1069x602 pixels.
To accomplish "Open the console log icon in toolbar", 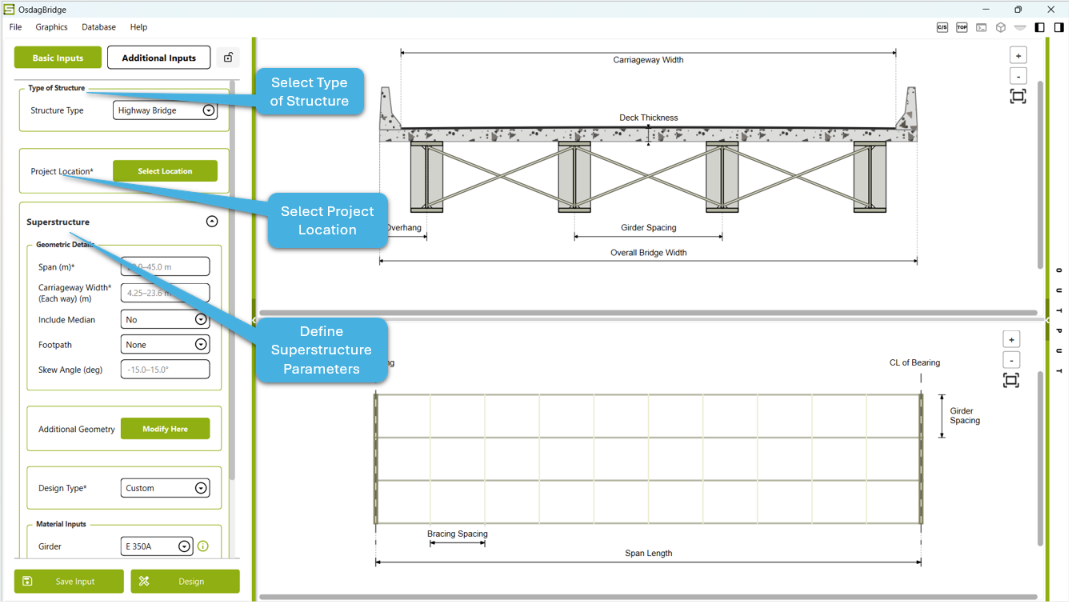I will [981, 27].
